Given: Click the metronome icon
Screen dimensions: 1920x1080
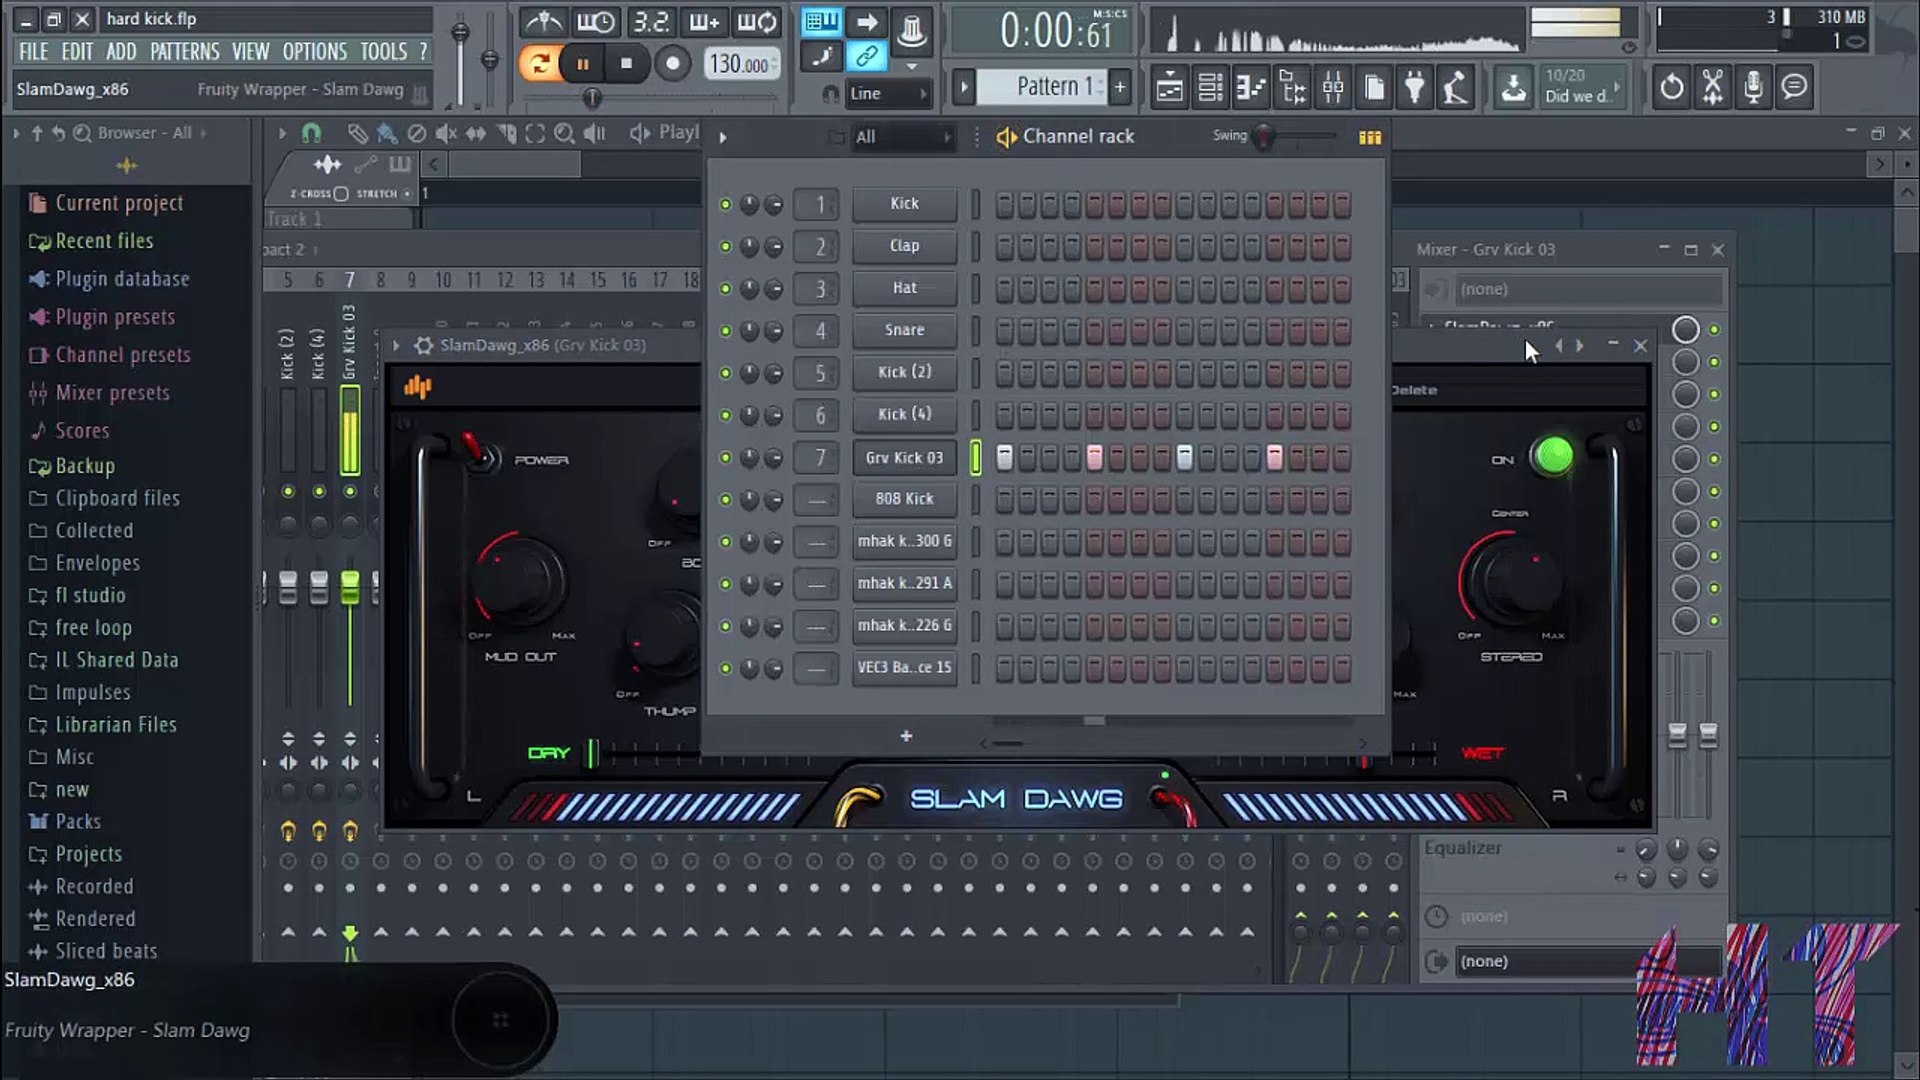Looking at the screenshot, I should click(x=545, y=22).
